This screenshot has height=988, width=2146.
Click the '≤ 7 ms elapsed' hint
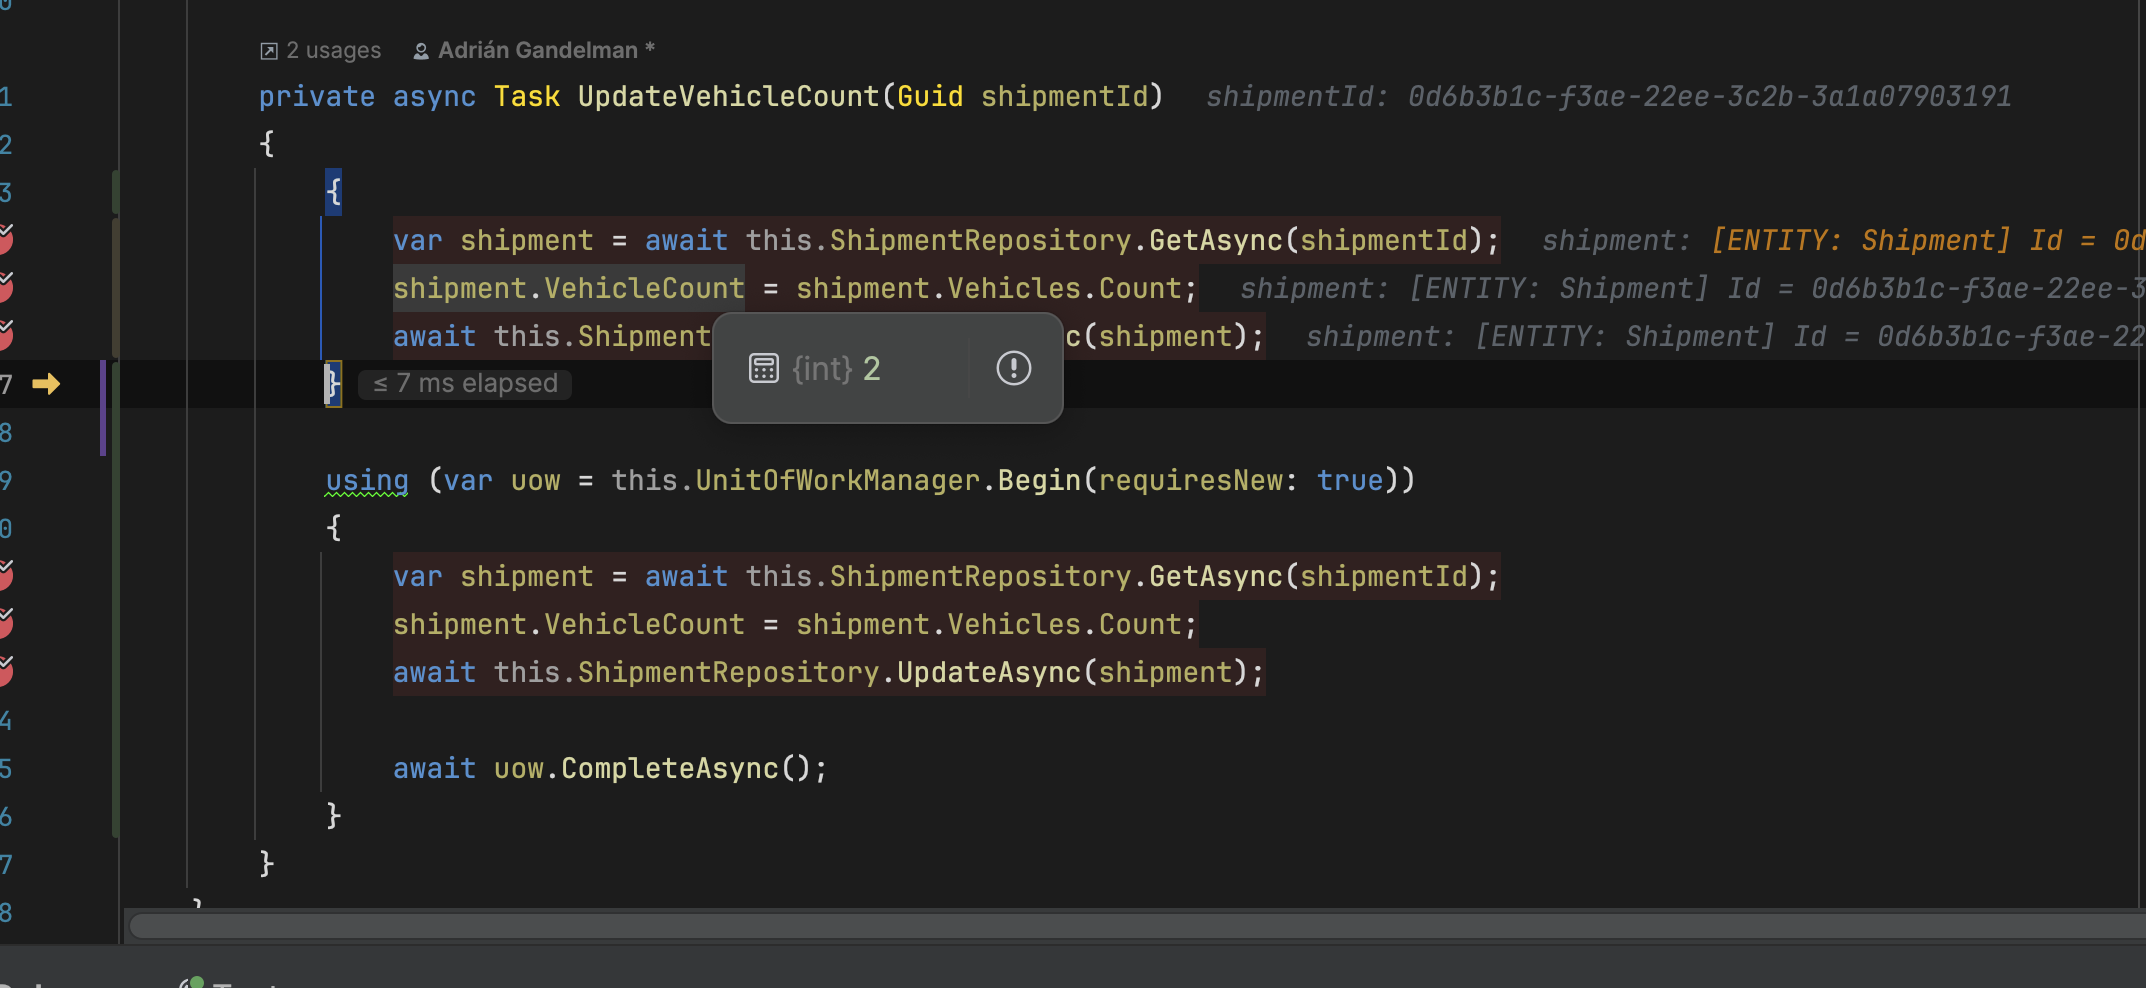(x=466, y=384)
